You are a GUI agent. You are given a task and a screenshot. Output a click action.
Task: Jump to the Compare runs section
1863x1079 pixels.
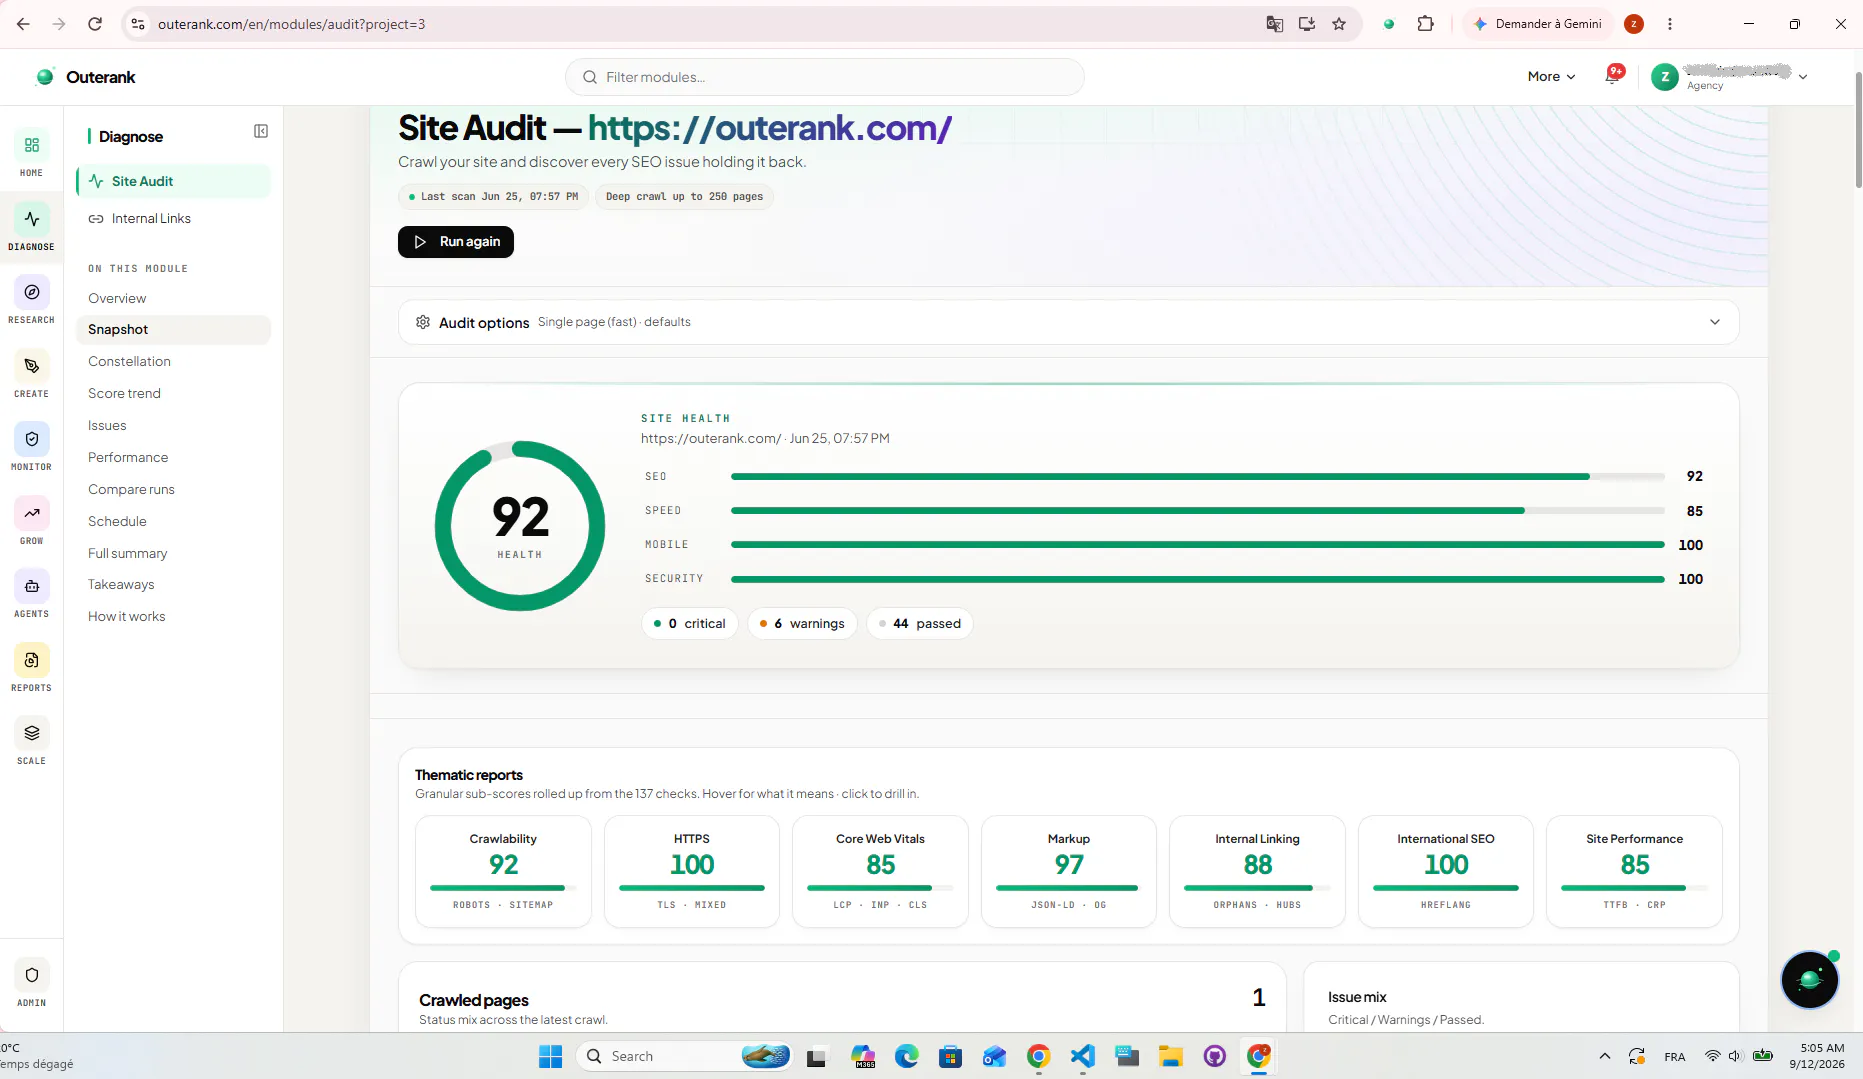[131, 490]
